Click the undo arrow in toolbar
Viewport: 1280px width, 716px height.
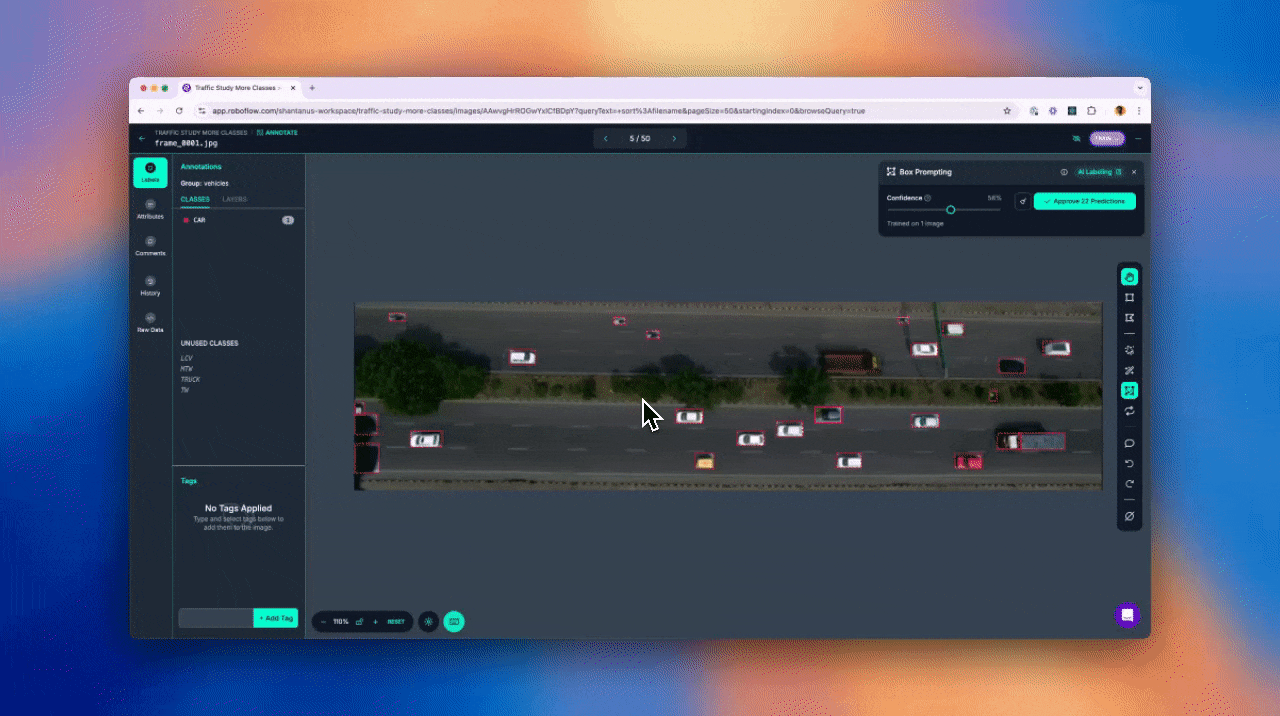1129,464
